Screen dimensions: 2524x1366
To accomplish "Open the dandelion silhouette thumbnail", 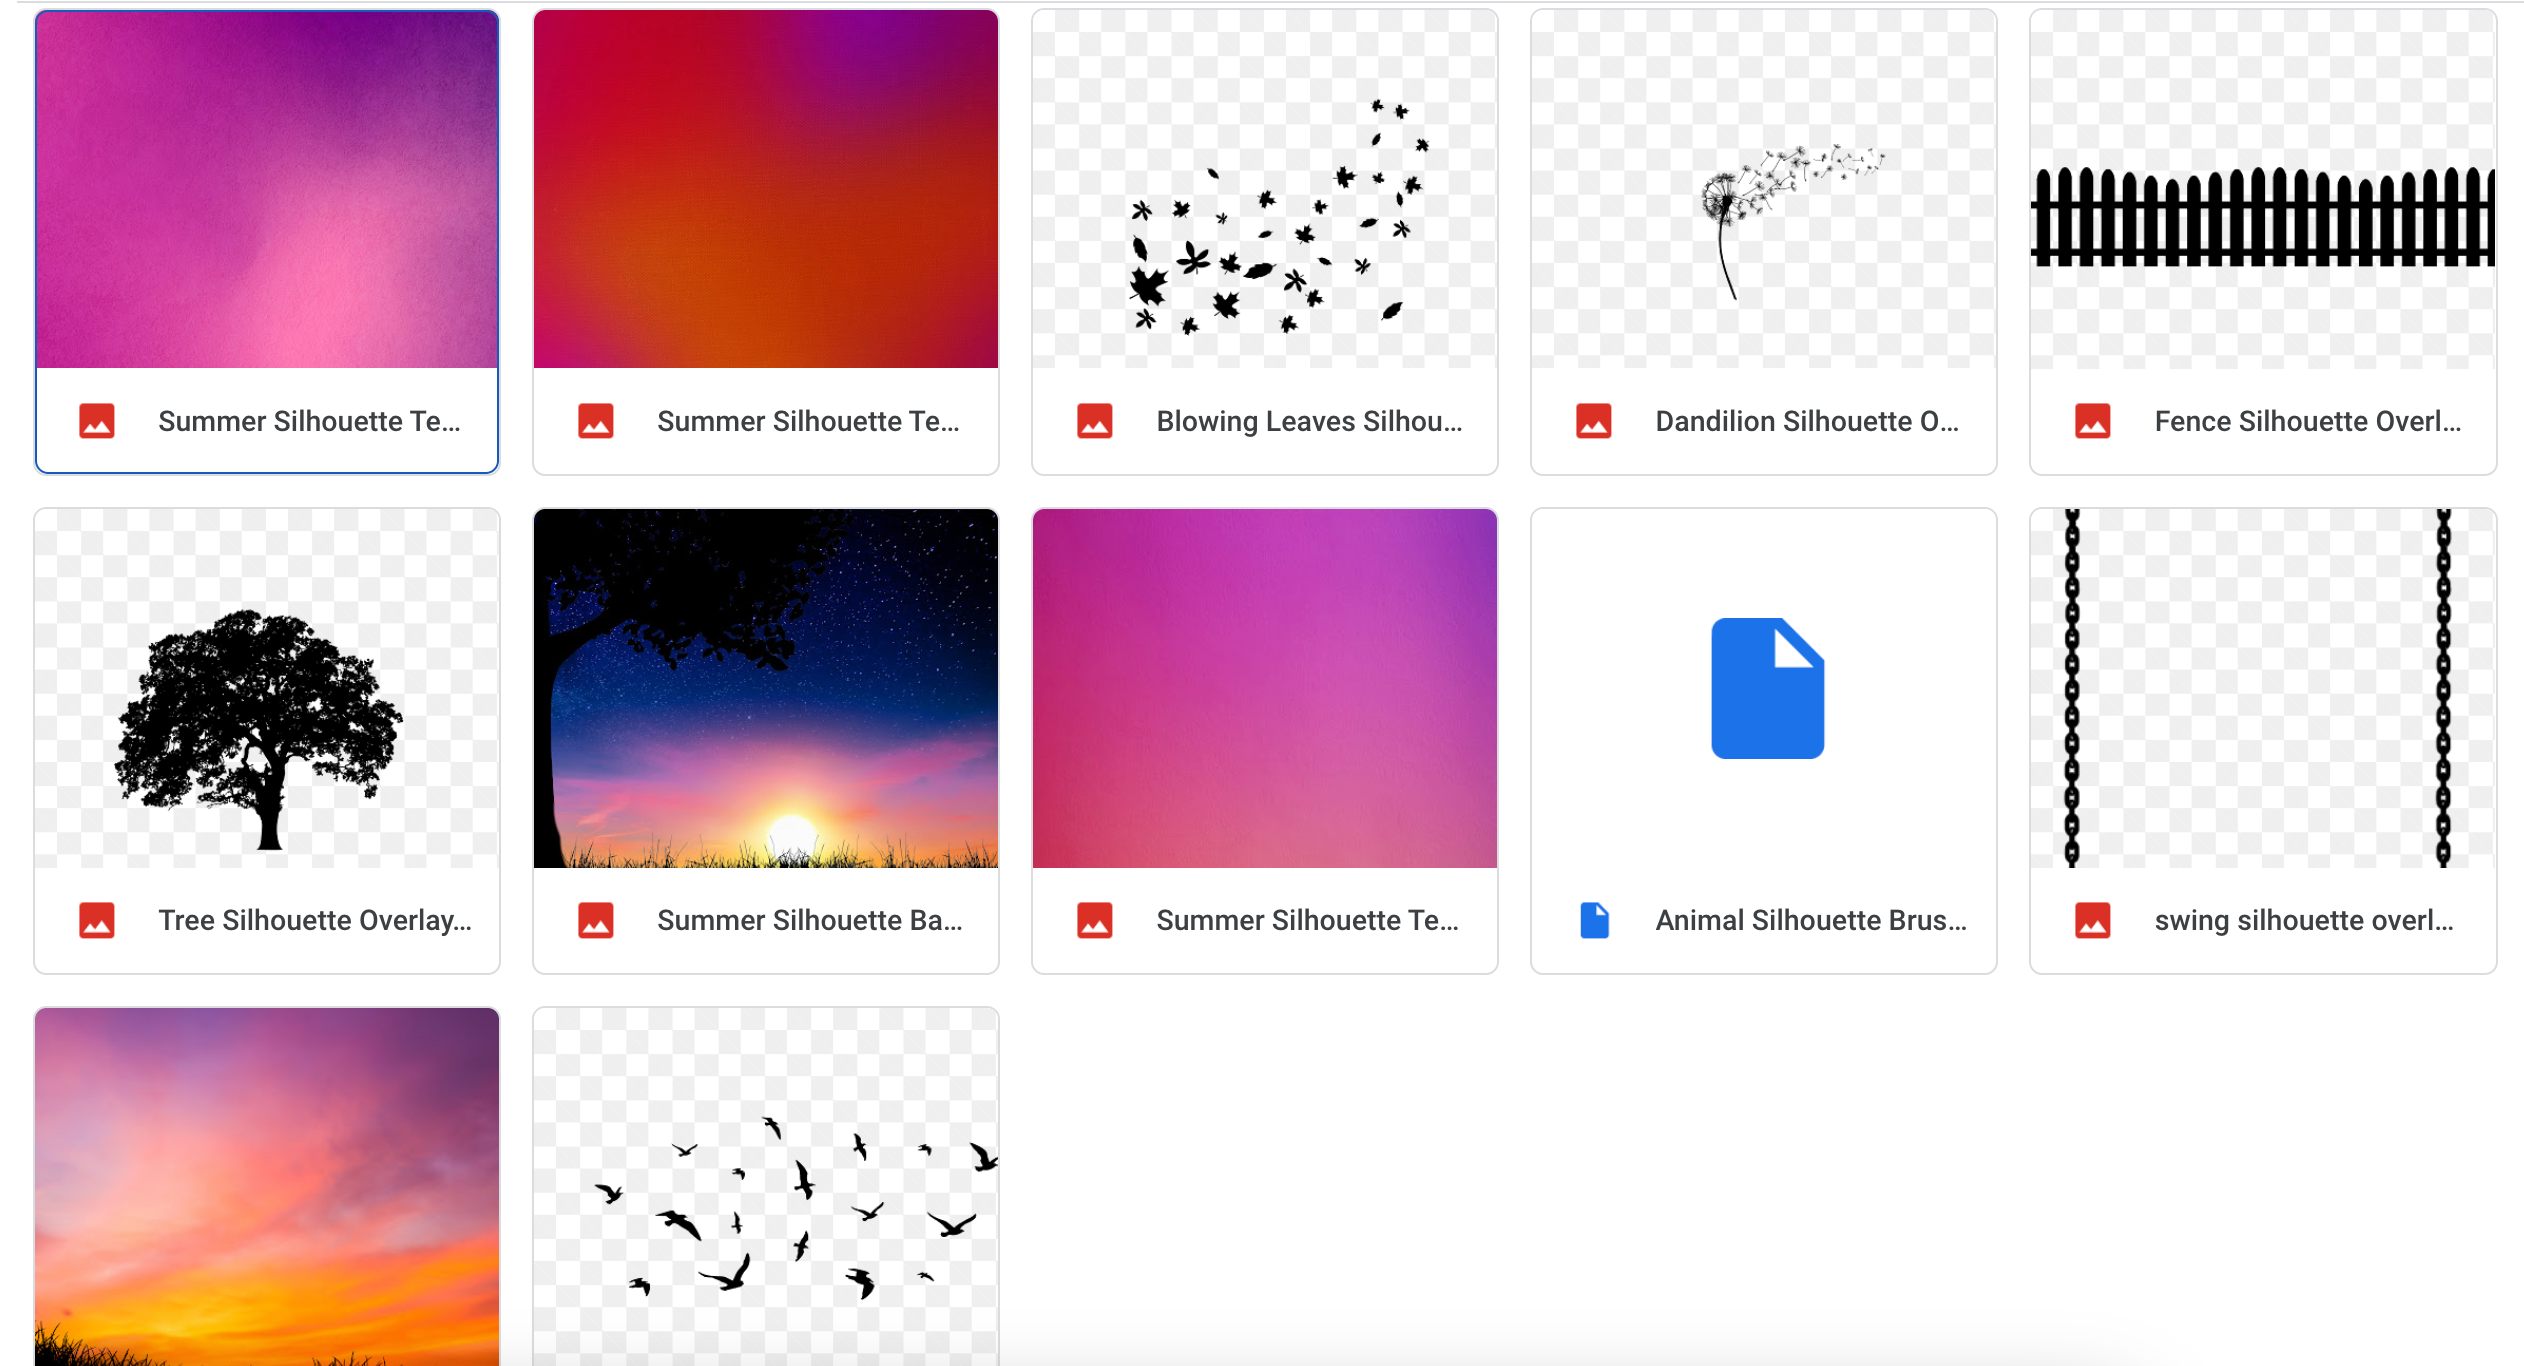I will tap(1763, 190).
